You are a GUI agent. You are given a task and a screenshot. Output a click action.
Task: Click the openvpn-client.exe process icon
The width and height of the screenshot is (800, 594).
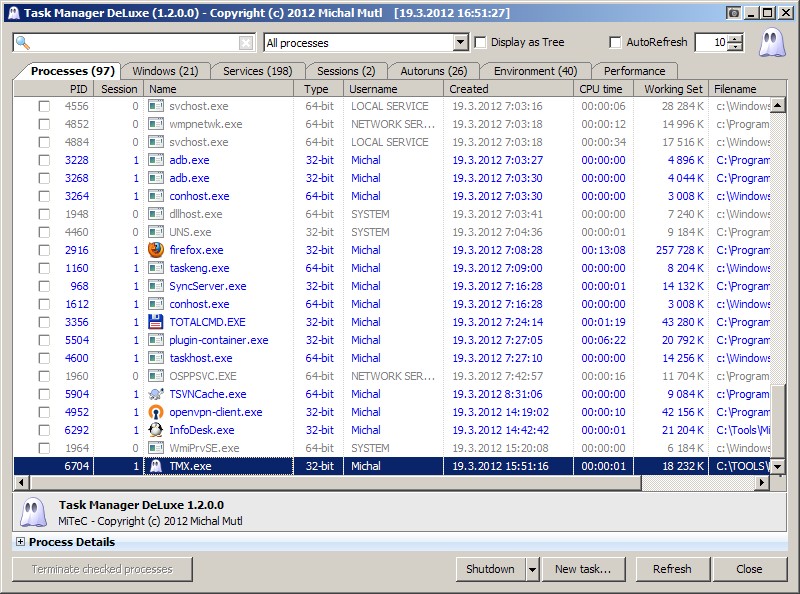tap(155, 412)
